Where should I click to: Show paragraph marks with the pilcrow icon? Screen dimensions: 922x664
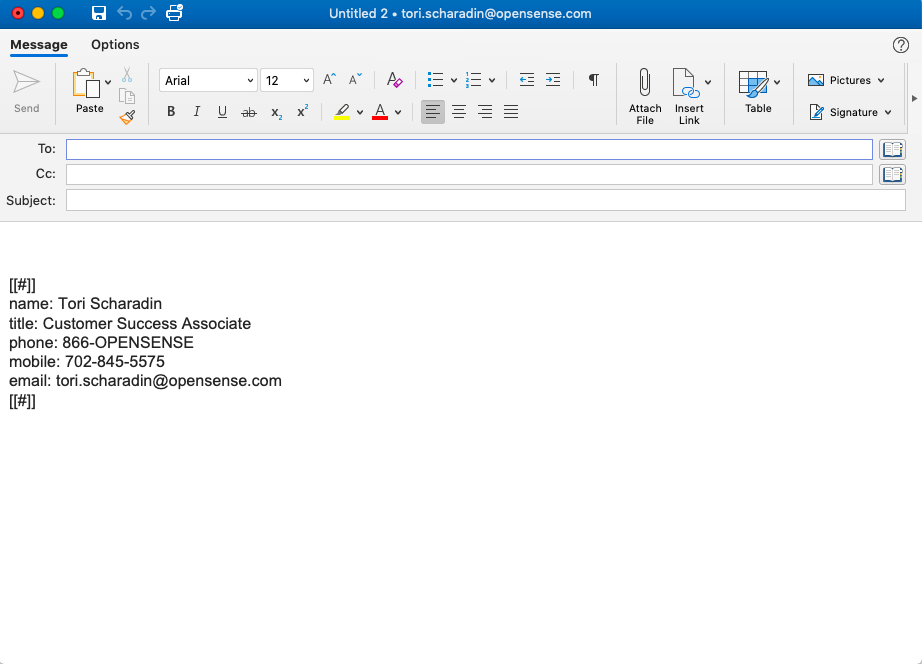tap(594, 79)
